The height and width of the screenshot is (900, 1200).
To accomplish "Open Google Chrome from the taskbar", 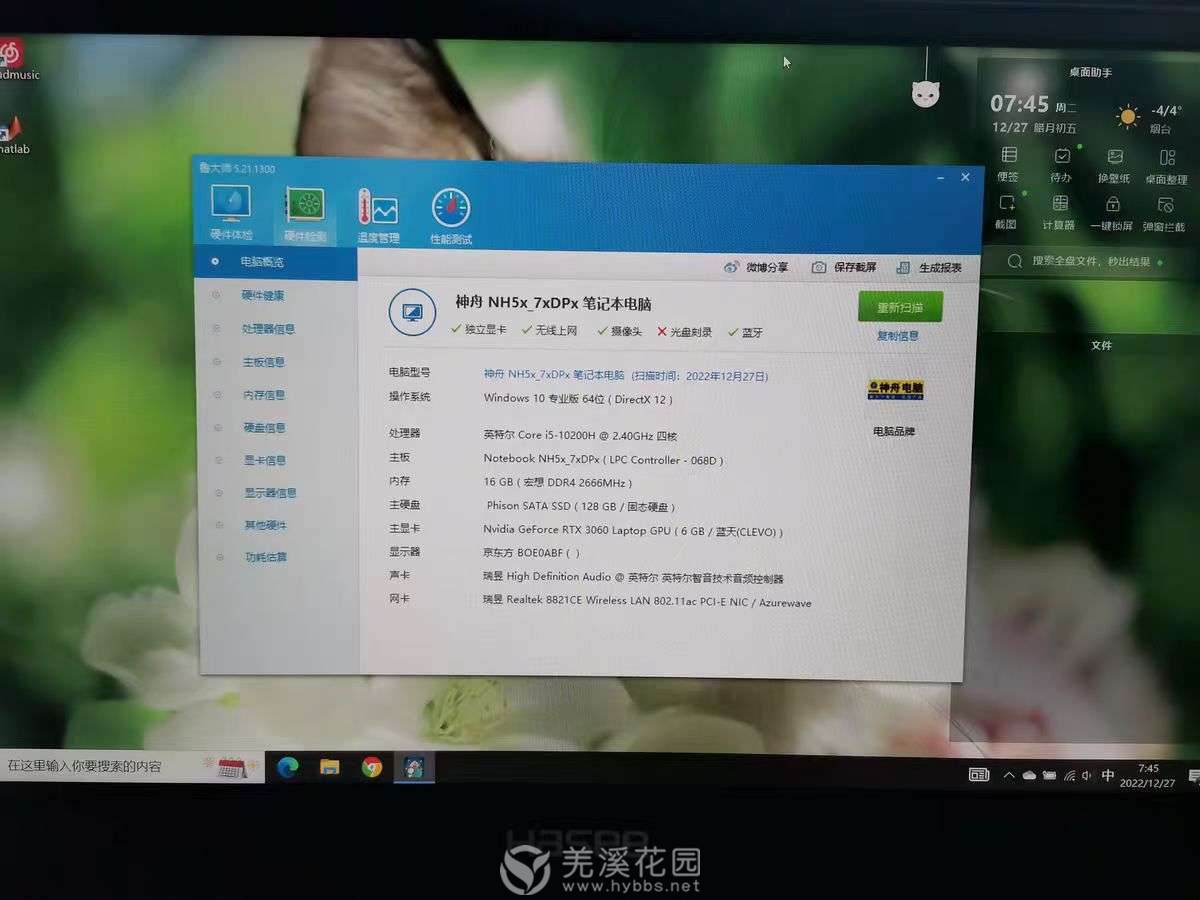I will tap(372, 767).
